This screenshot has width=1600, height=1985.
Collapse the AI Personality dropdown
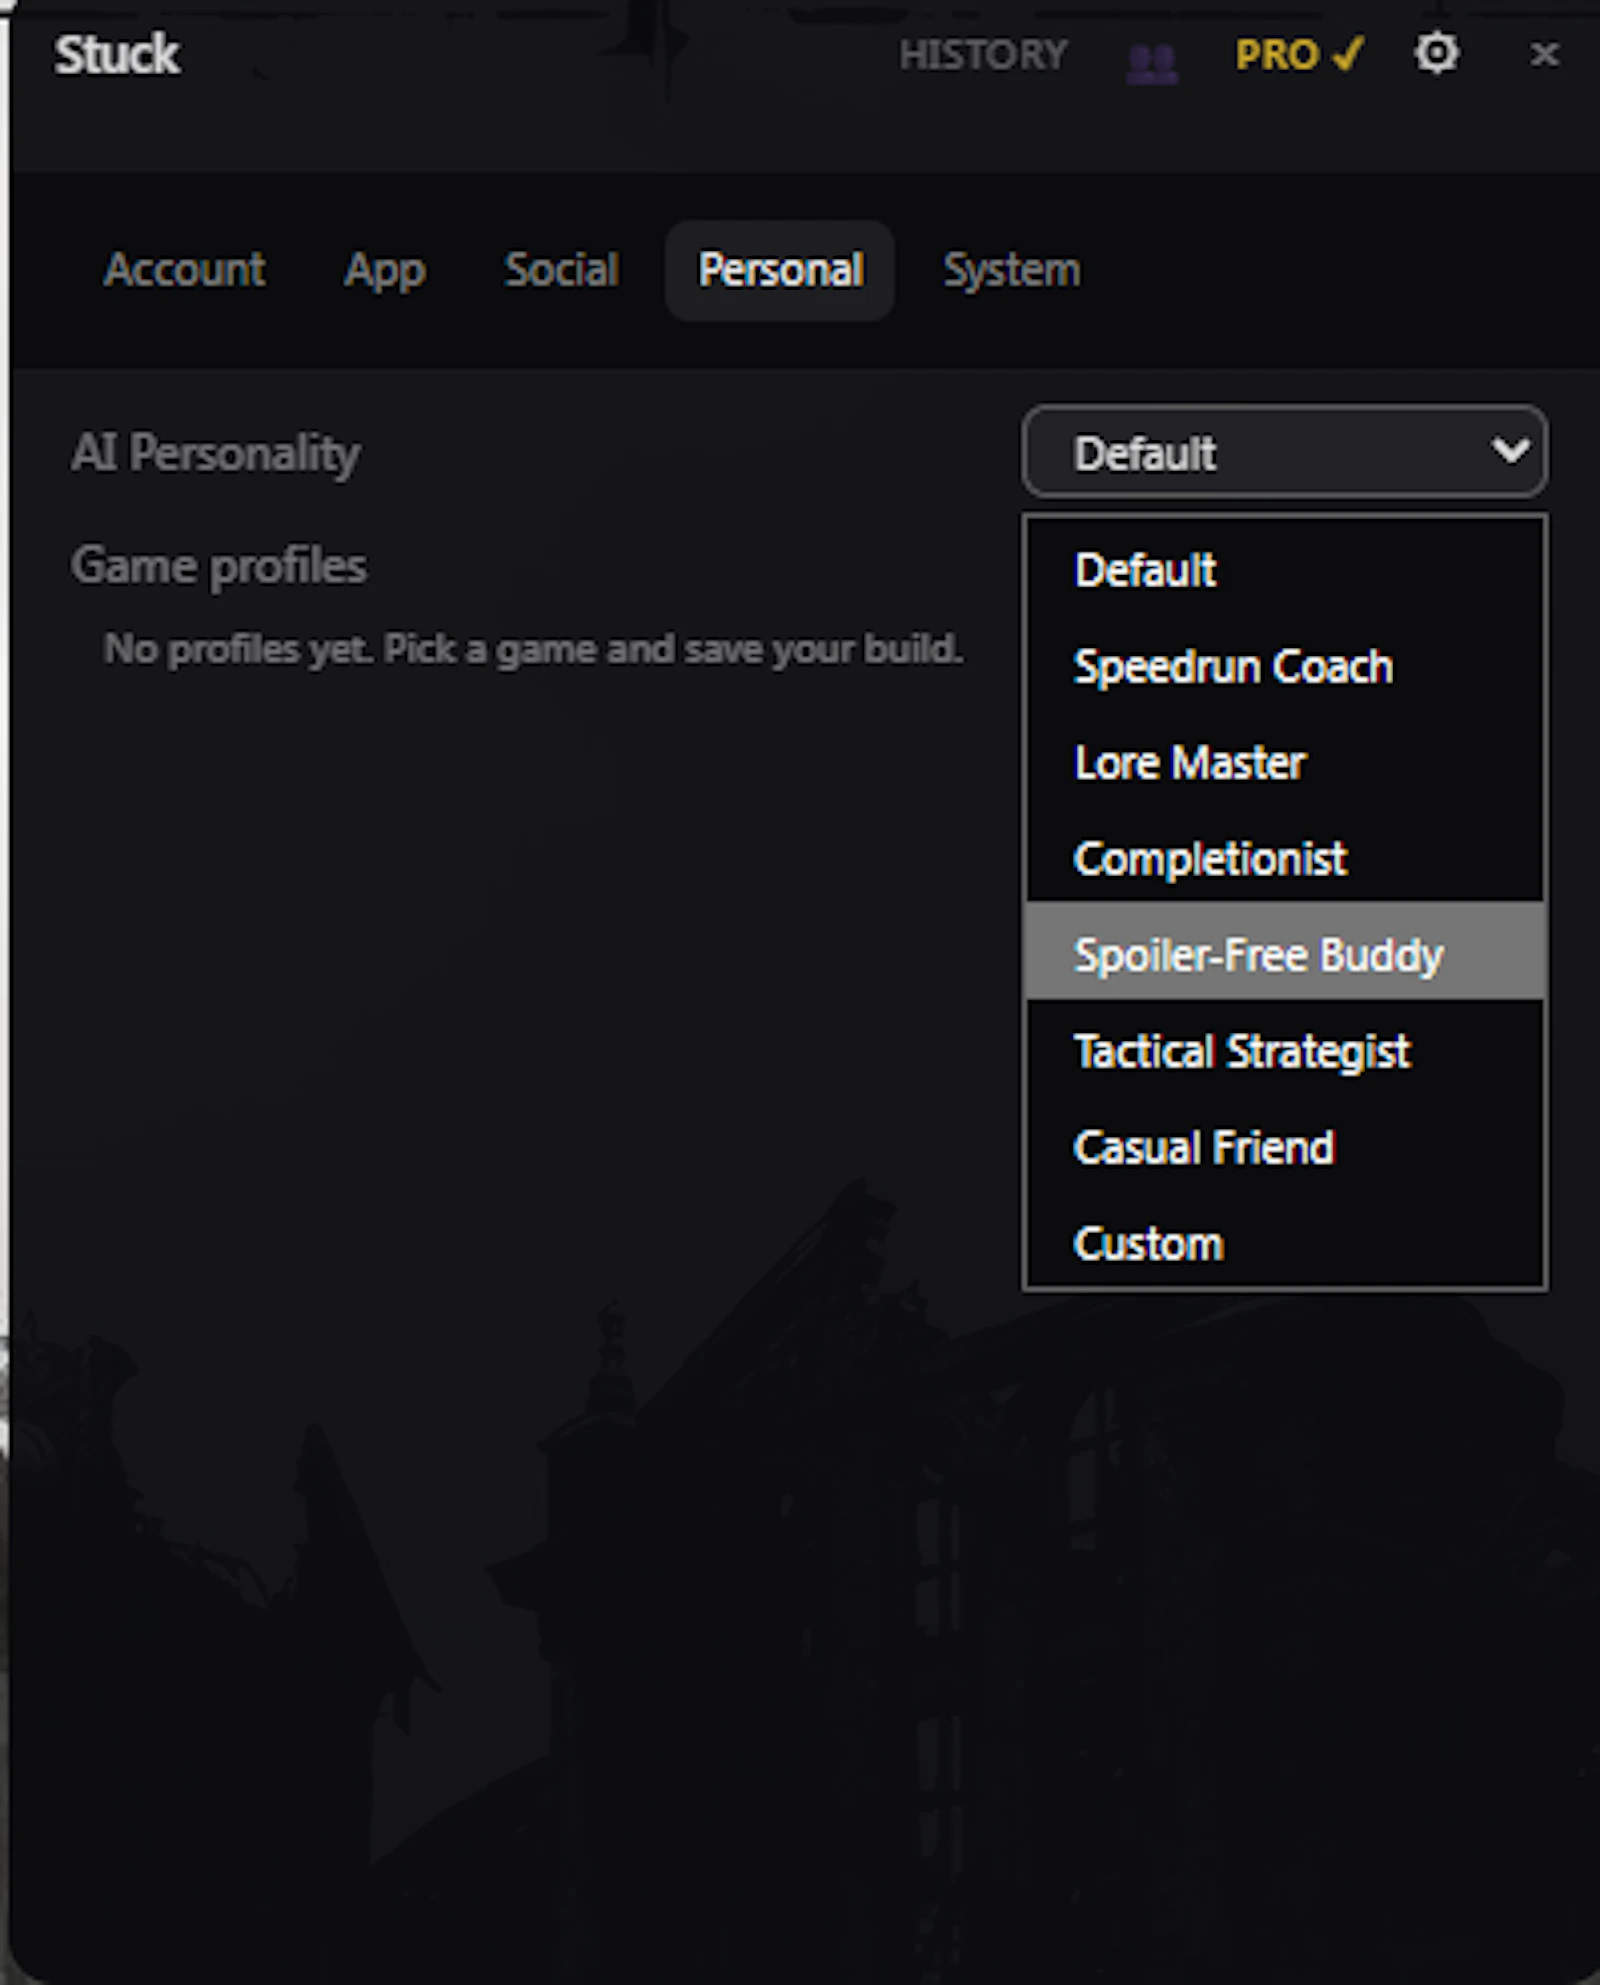tap(1285, 452)
